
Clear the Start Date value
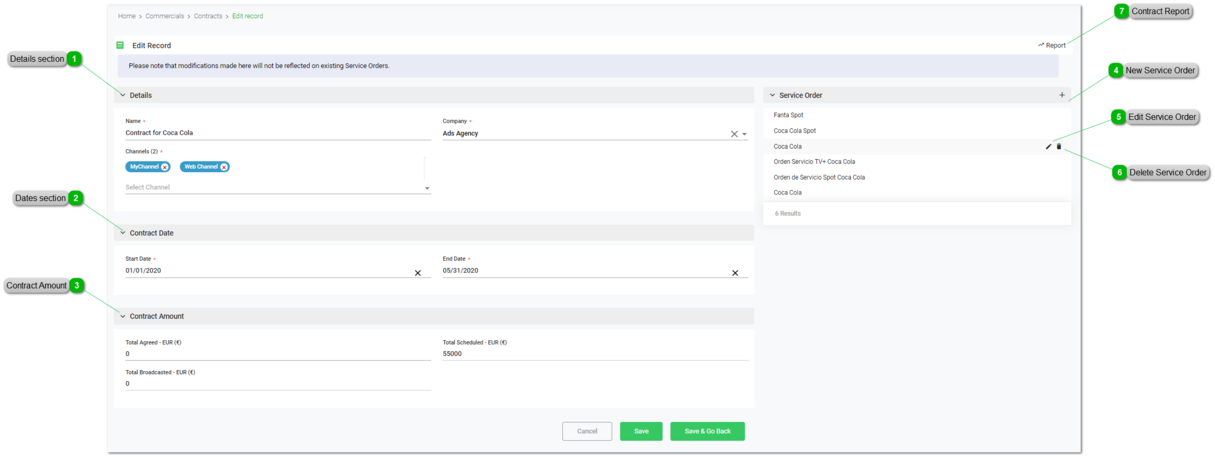click(418, 273)
